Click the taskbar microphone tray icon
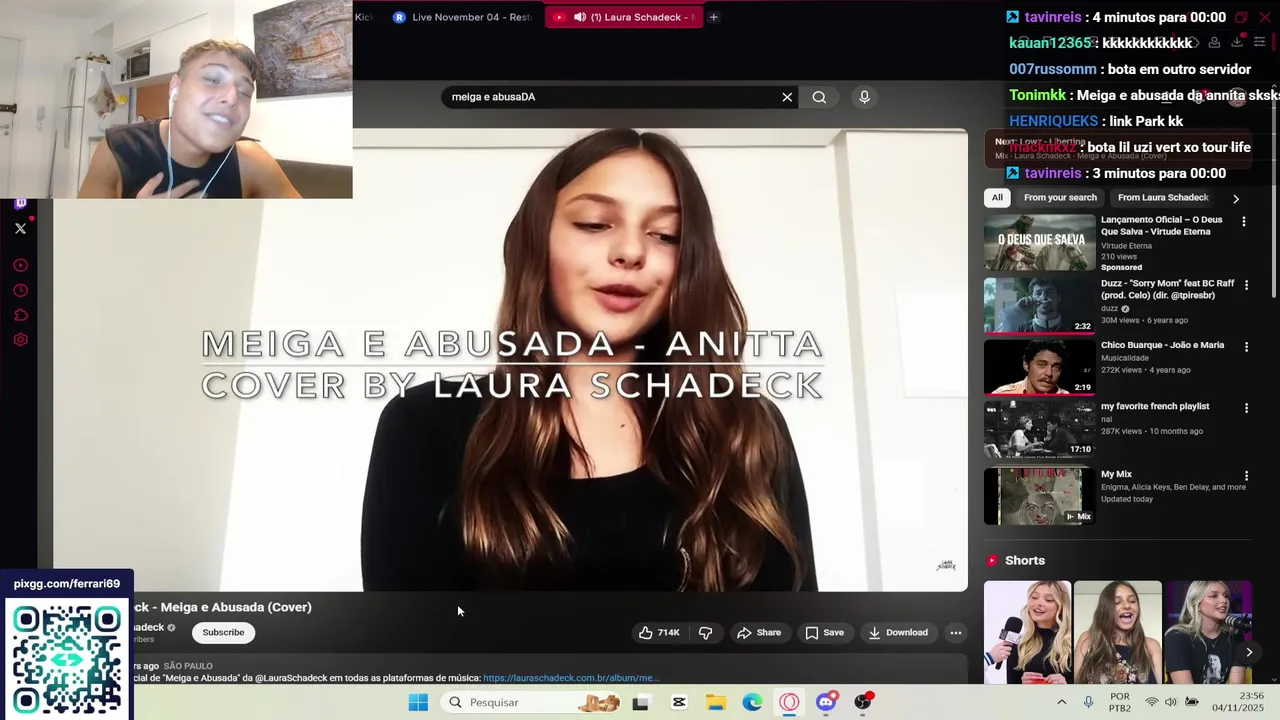This screenshot has width=1280, height=720. [x=1088, y=702]
